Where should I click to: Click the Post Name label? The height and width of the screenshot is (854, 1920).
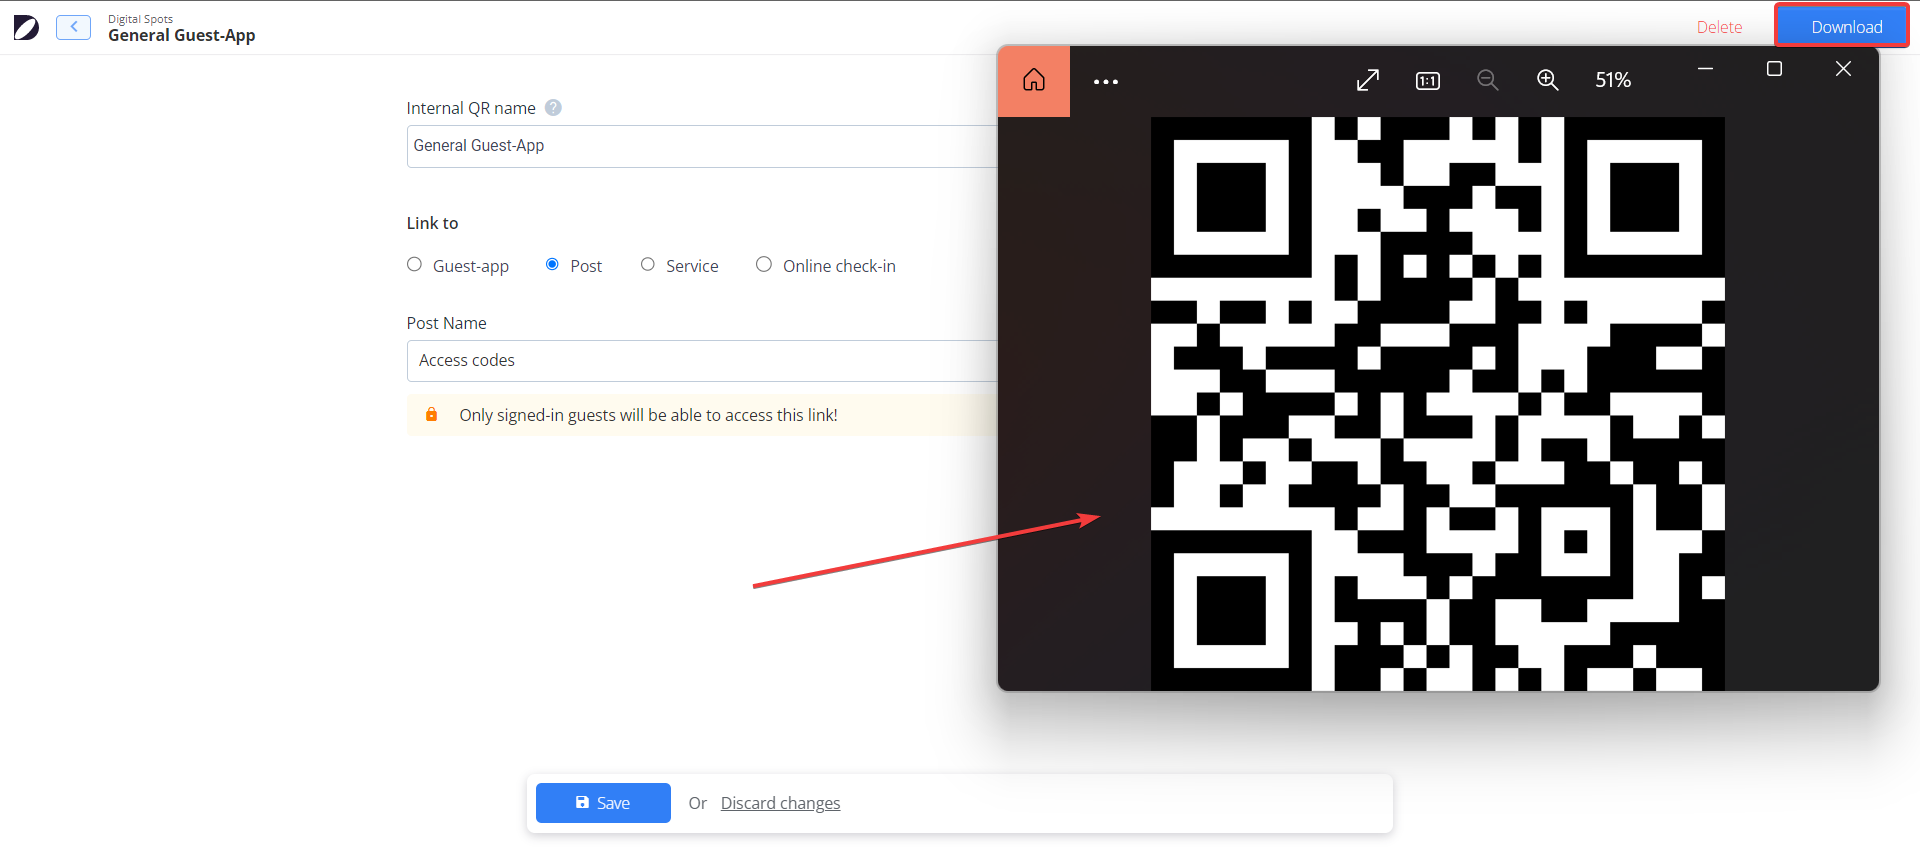click(x=446, y=323)
